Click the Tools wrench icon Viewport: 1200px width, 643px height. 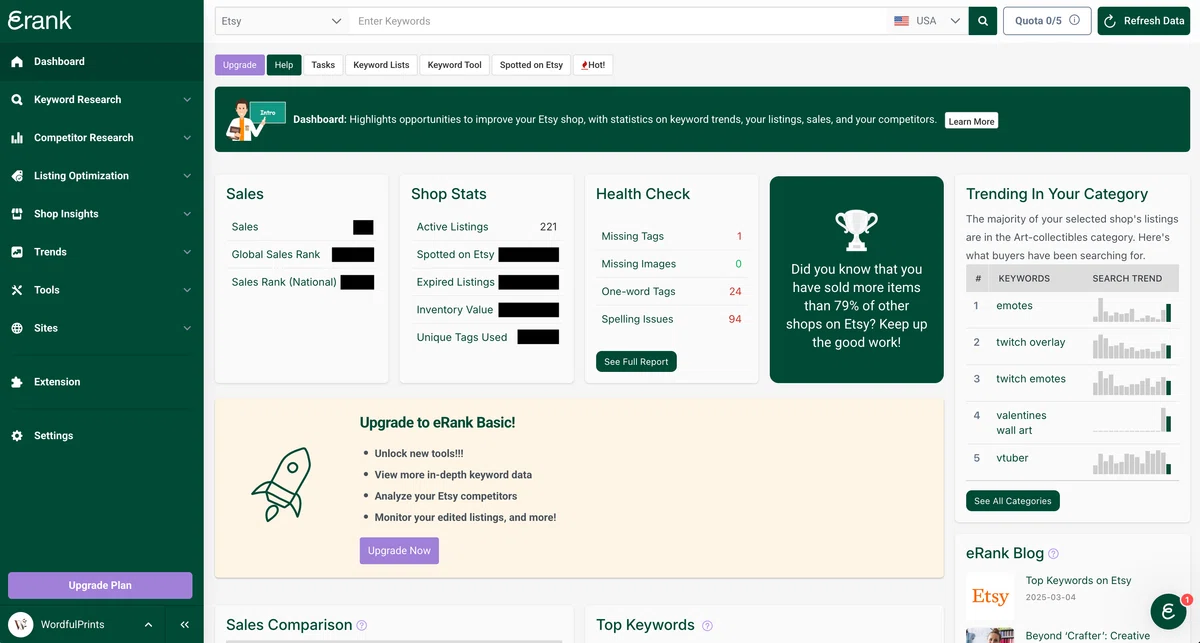(x=16, y=290)
